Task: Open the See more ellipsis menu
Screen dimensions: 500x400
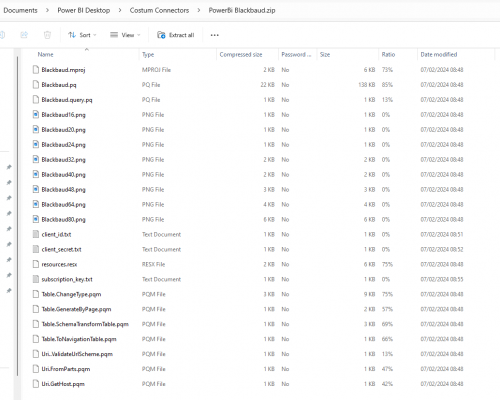Action: pyautogui.click(x=215, y=35)
